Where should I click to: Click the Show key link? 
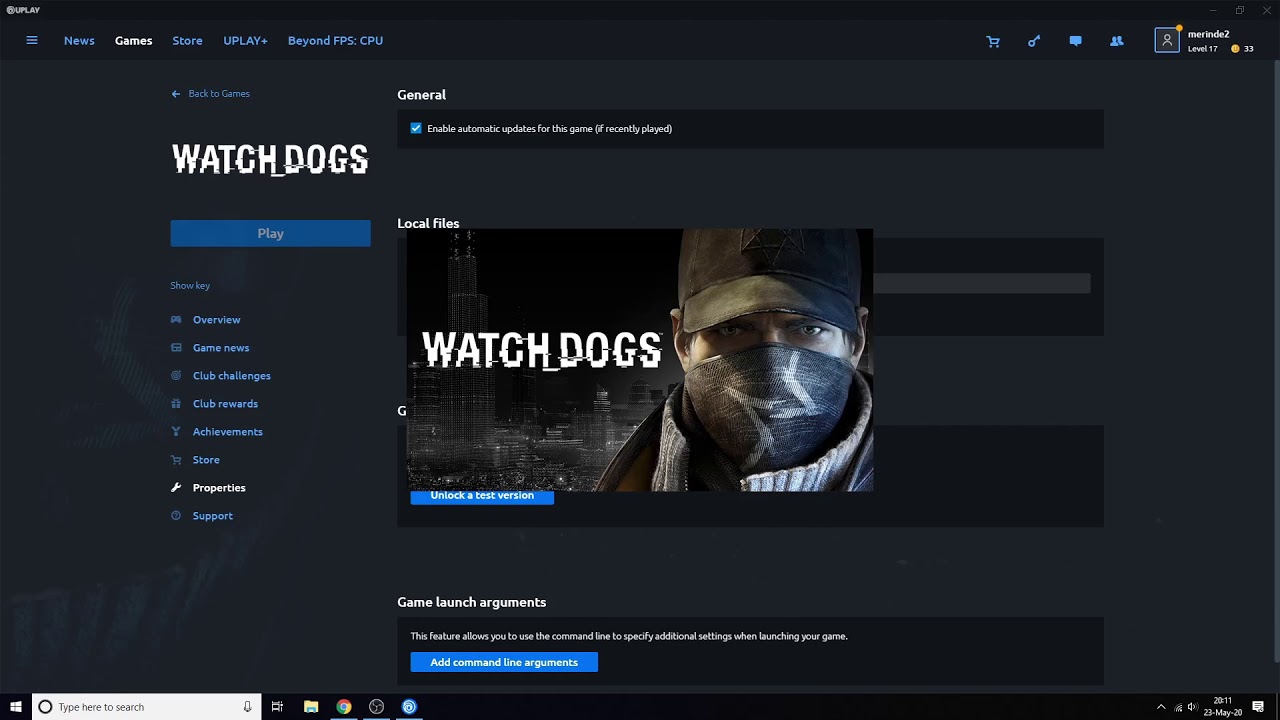click(x=190, y=286)
